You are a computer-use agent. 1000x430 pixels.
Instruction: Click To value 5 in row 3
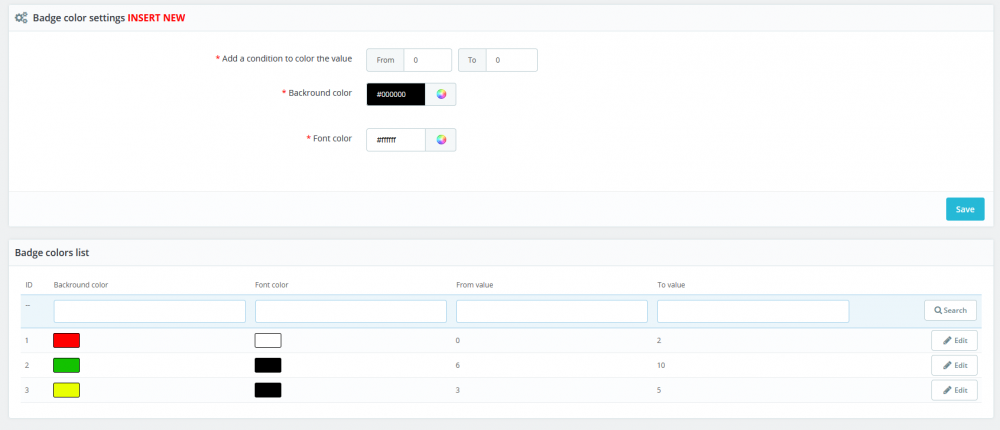[x=659, y=390]
